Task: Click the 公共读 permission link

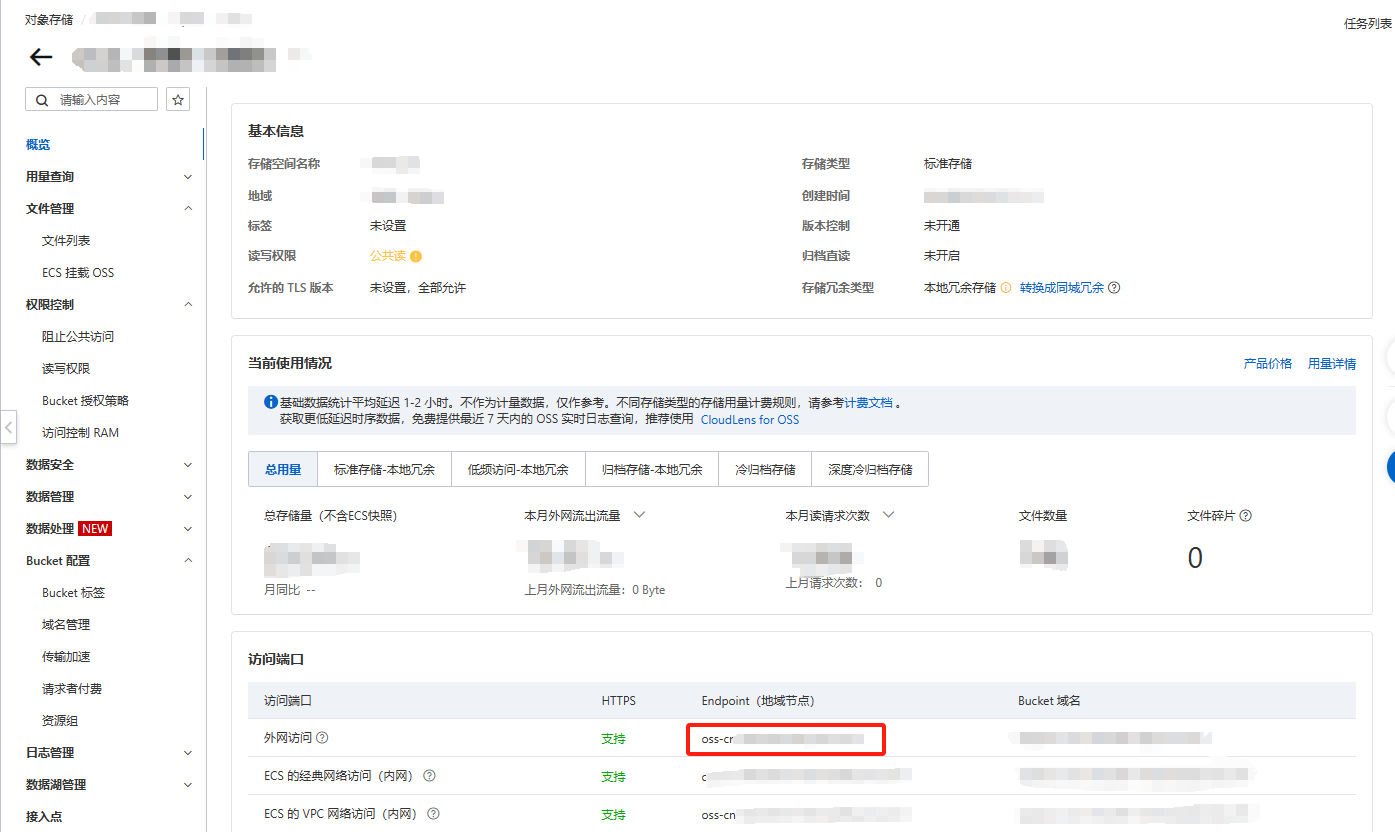Action: (388, 256)
